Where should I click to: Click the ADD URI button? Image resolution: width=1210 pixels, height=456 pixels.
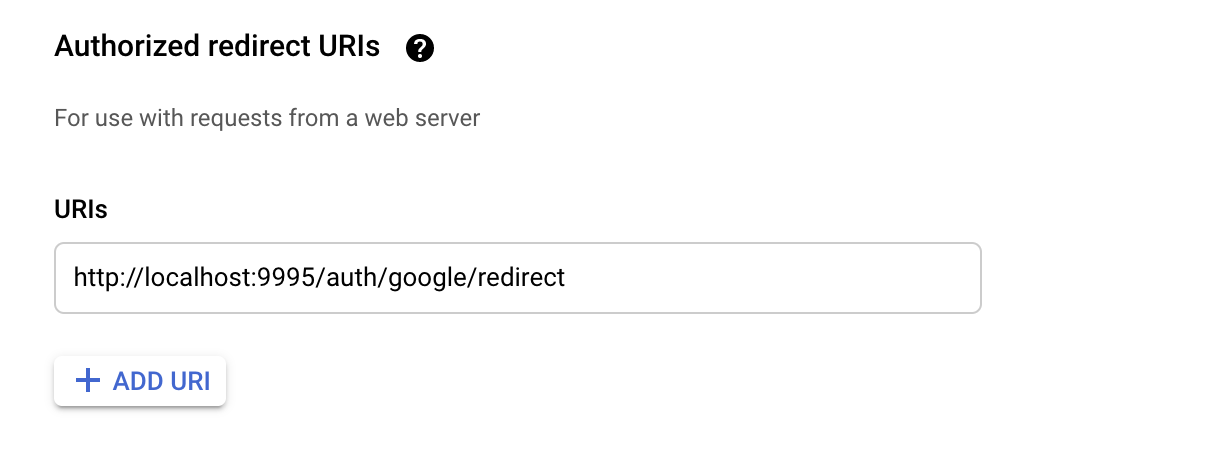pyautogui.click(x=140, y=381)
